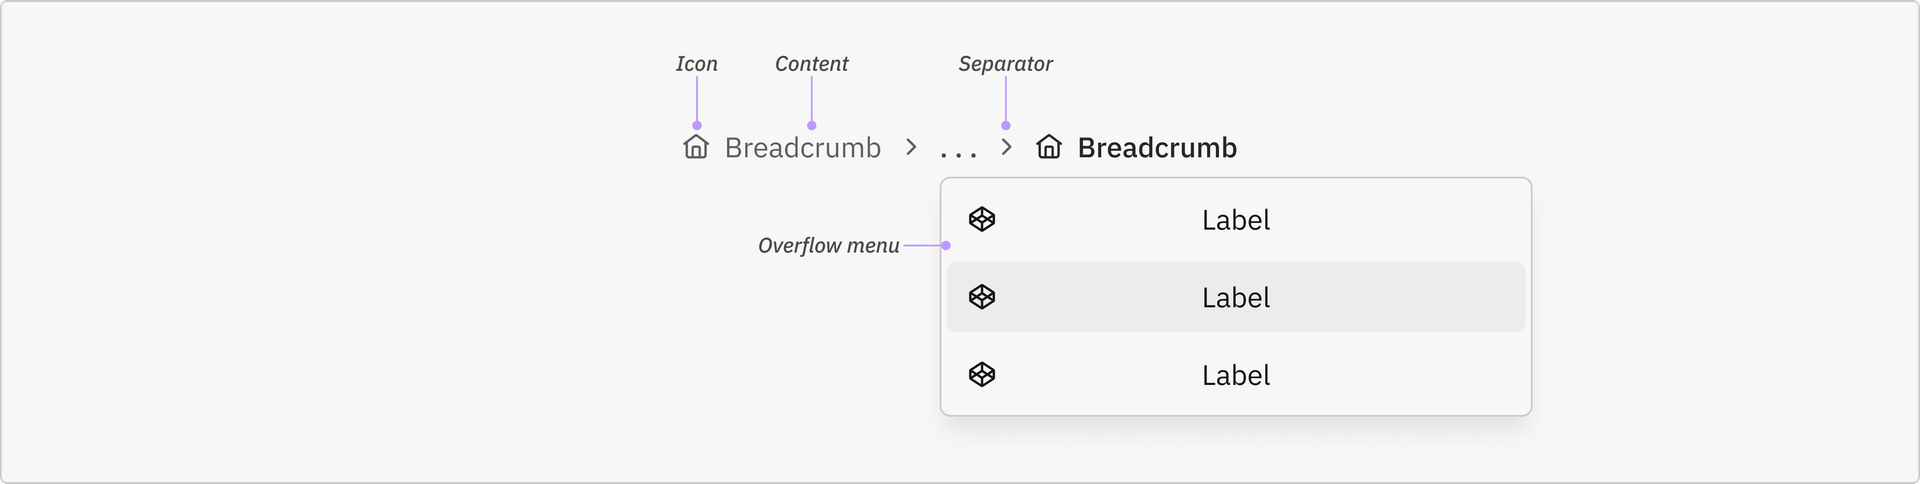Select the first Label menu item

1236,220
